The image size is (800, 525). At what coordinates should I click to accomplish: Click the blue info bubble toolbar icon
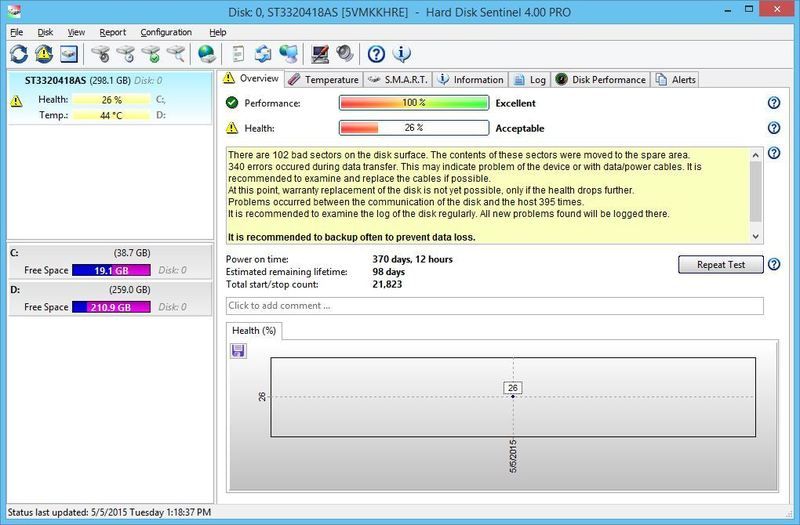[x=402, y=54]
